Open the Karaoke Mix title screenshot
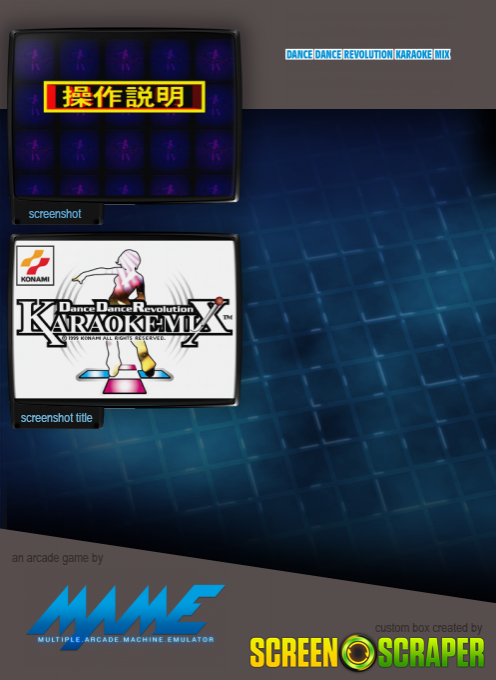This screenshot has width=496, height=680. 124,320
